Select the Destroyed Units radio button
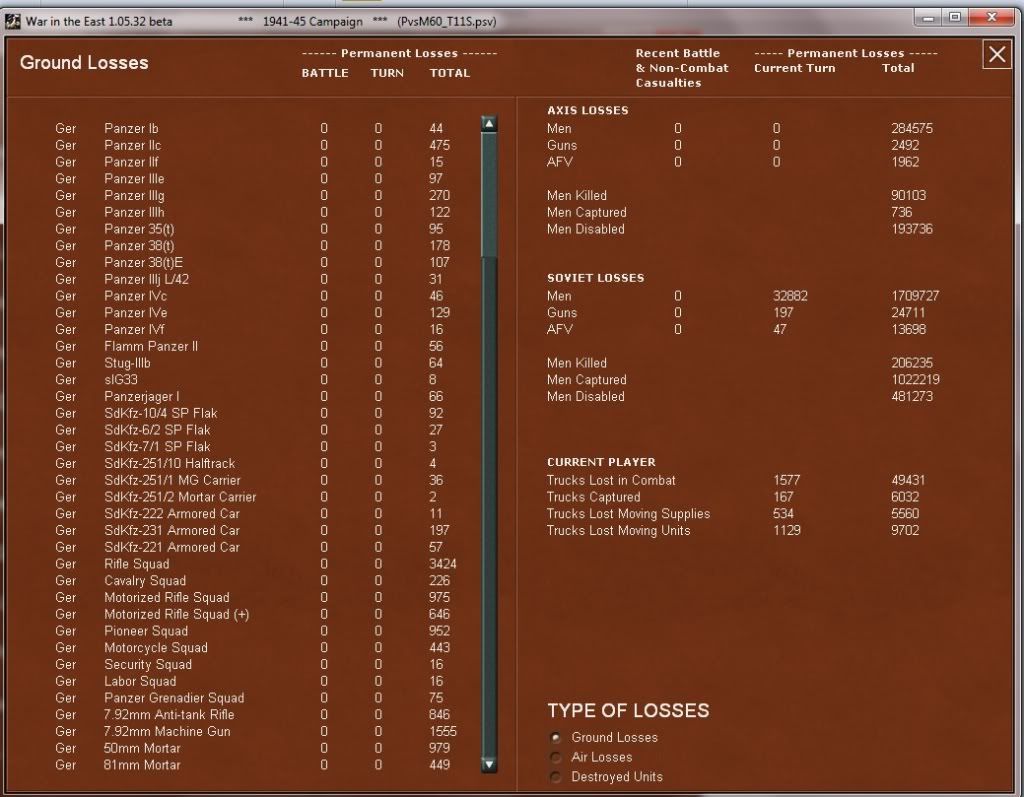This screenshot has height=797, width=1024. 556,777
